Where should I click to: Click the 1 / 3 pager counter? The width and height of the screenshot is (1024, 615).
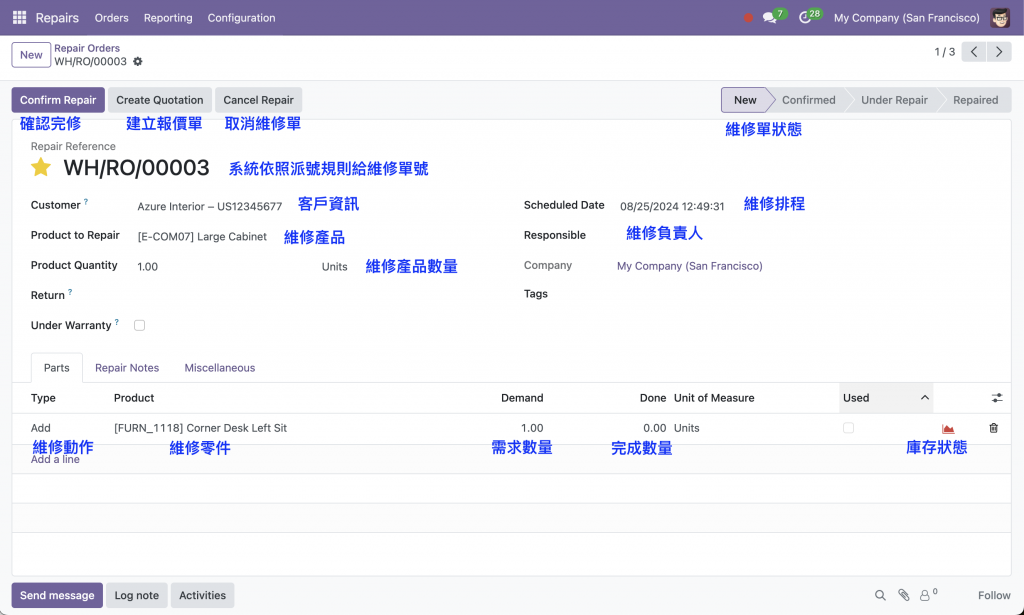click(x=944, y=52)
